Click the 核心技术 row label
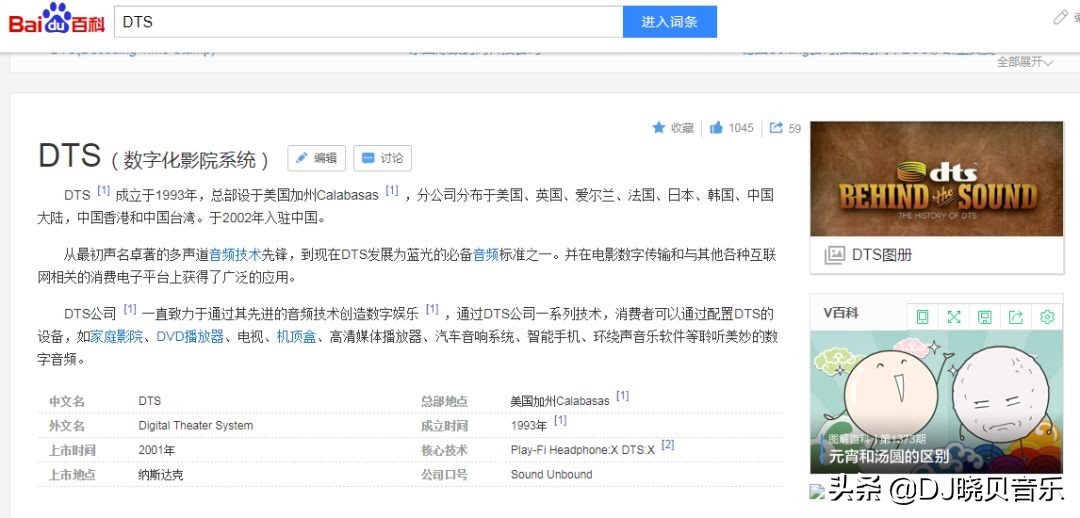This screenshot has height=518, width=1080. point(444,450)
